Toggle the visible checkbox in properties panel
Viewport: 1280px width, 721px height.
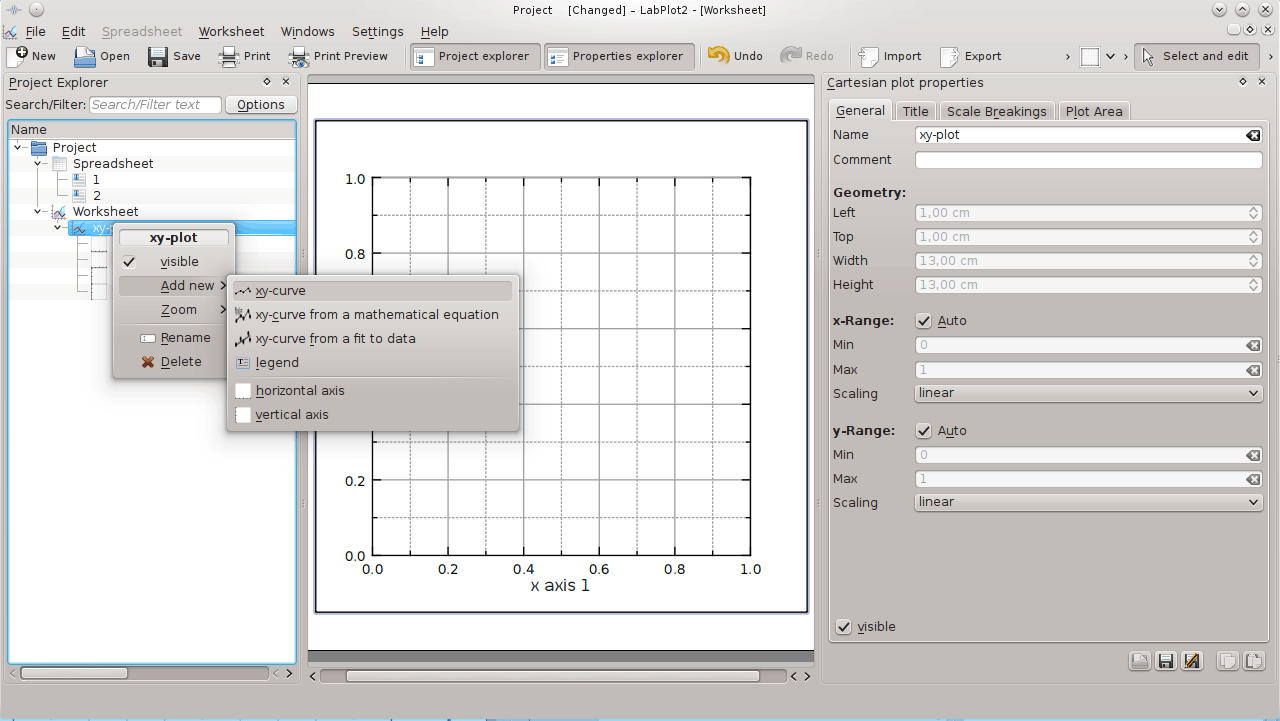[845, 627]
